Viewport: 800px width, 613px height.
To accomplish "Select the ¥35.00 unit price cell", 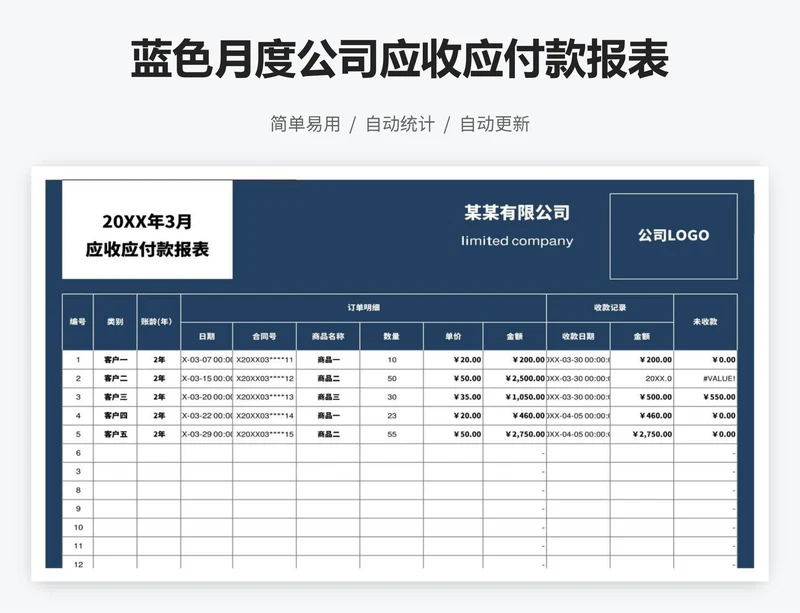I will coord(453,397).
